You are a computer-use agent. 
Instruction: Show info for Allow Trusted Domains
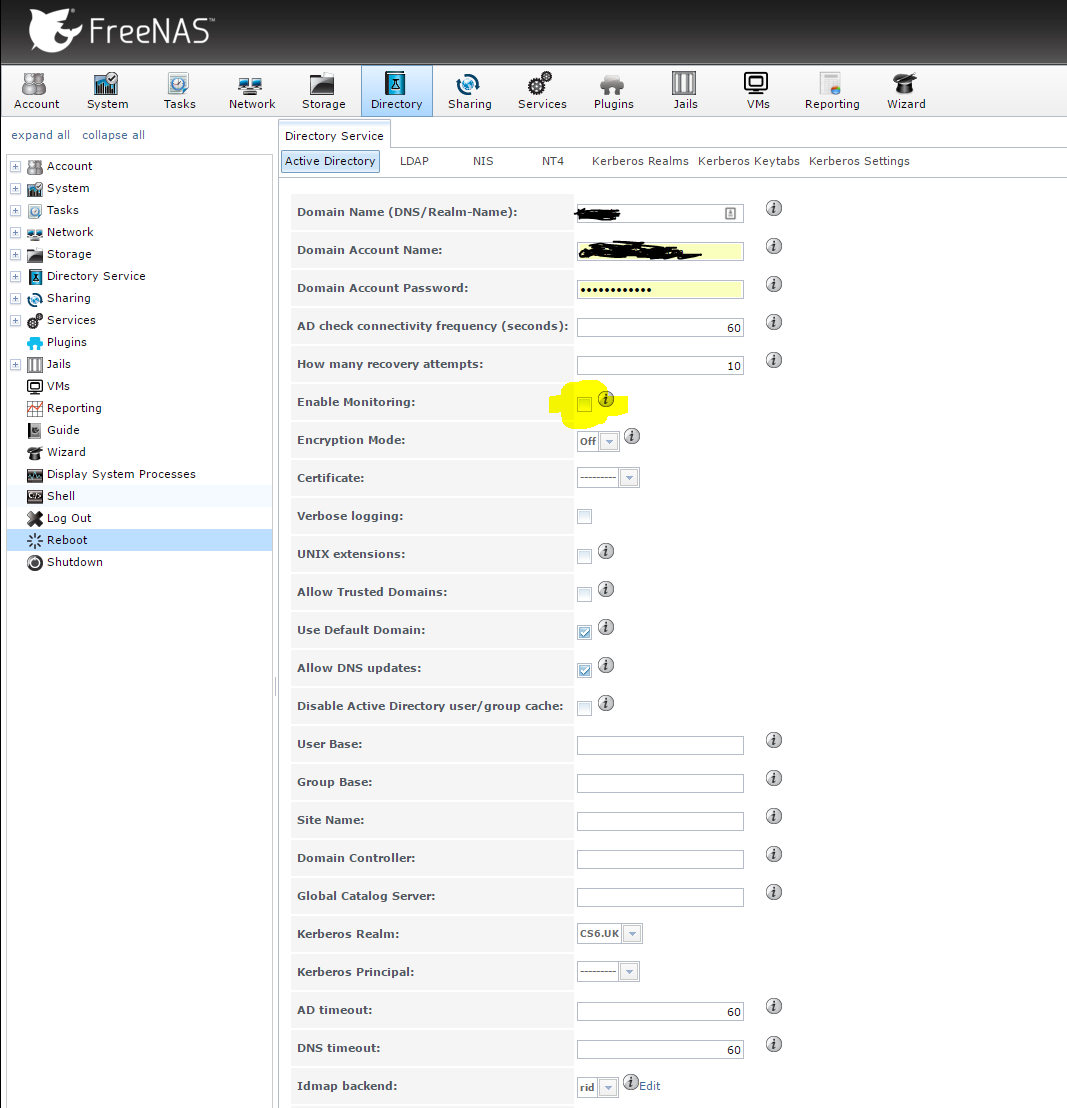click(606, 589)
